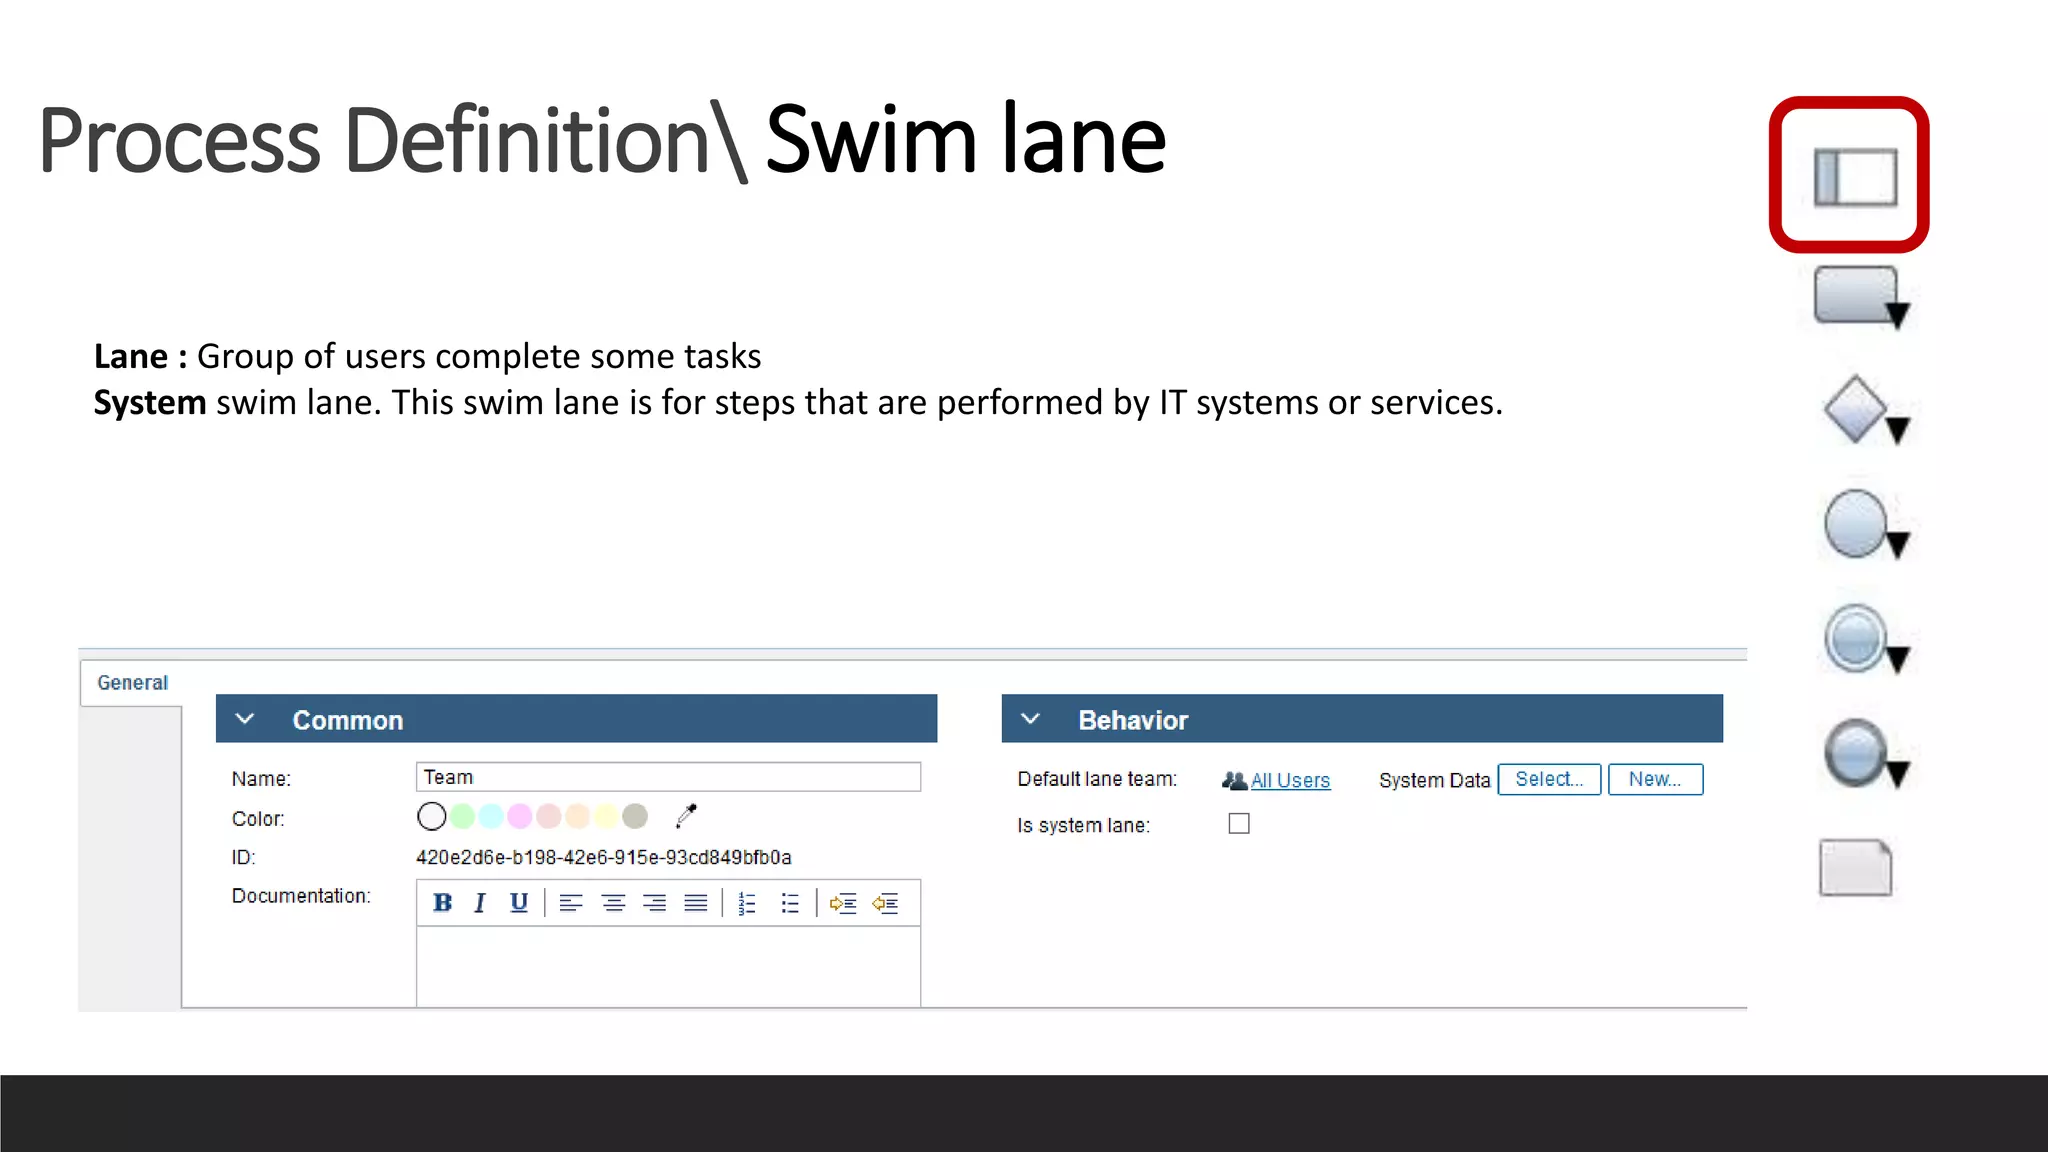Image resolution: width=2048 pixels, height=1152 pixels.
Task: Pick the light cyan color swatch
Action: (x=491, y=817)
